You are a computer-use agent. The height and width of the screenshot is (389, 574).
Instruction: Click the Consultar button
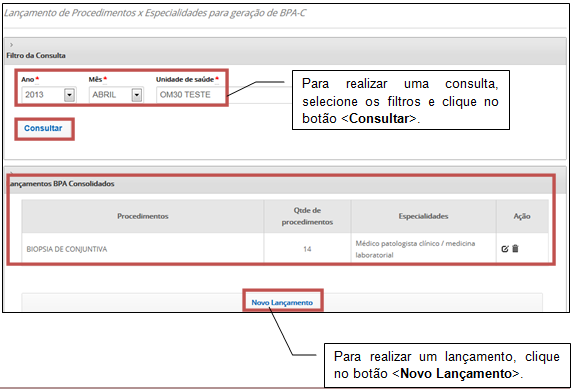tap(44, 129)
